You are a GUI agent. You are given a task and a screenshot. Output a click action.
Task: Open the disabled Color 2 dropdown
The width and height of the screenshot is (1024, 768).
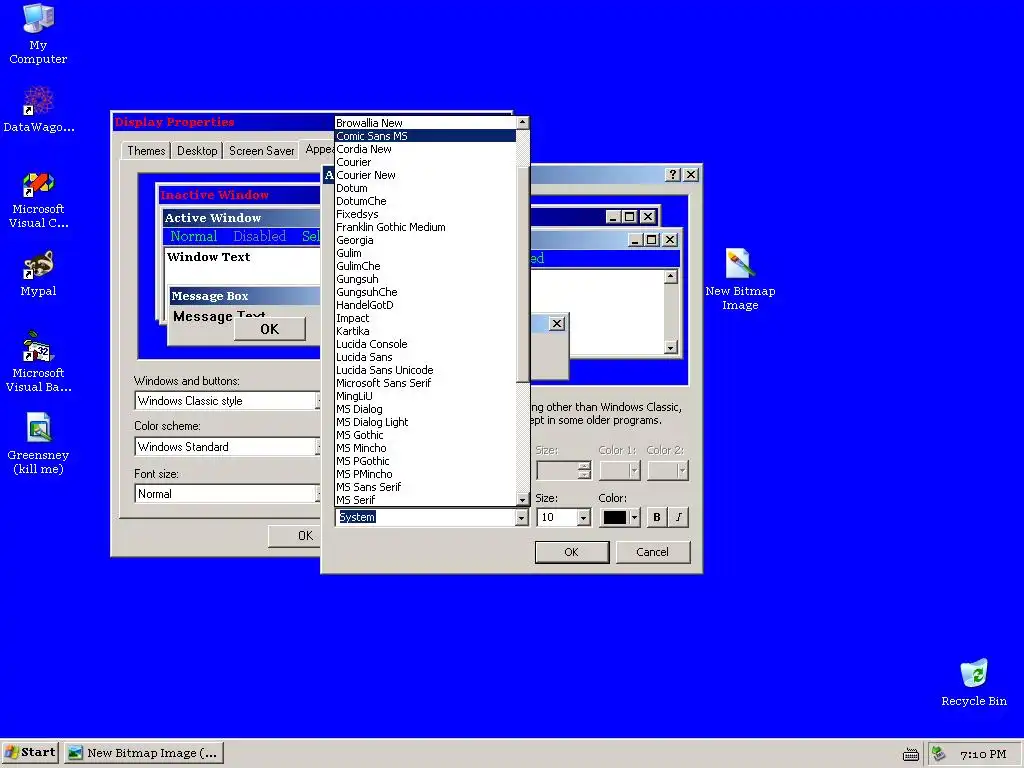click(x=667, y=470)
